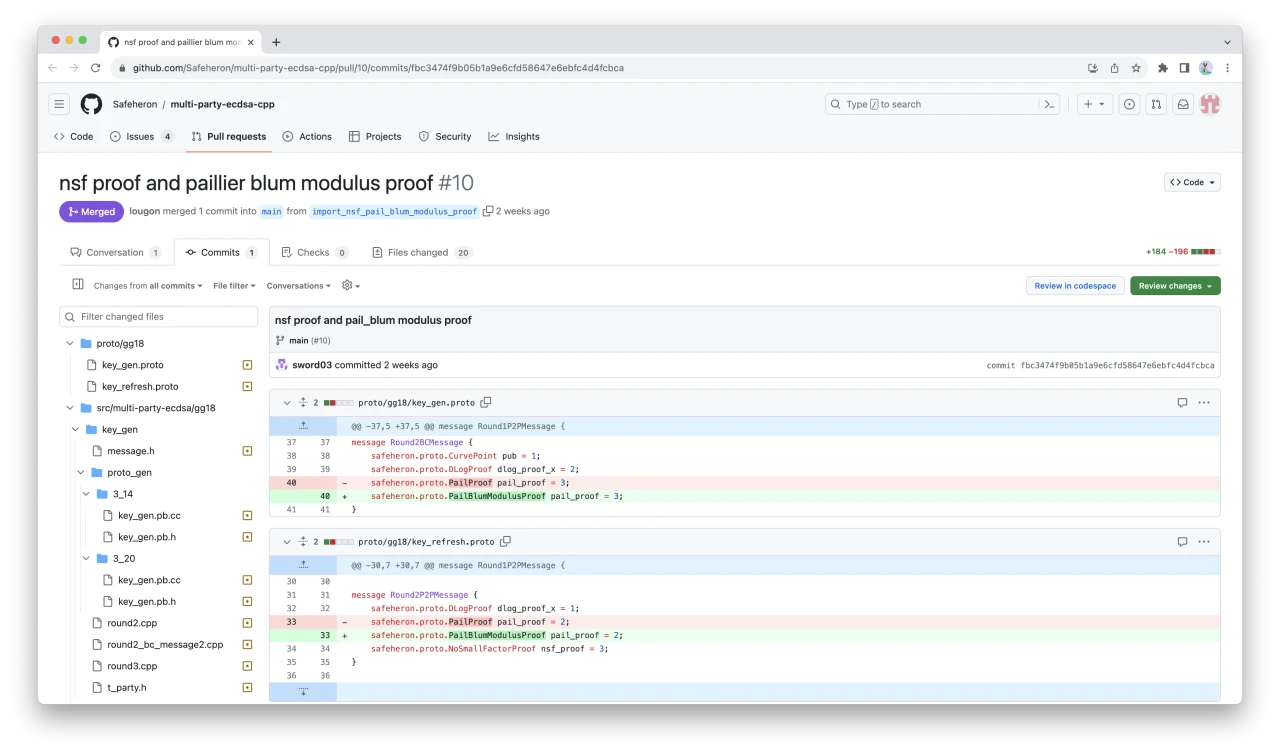Image resolution: width=1280 pixels, height=754 pixels.
Task: Click Review in codespace button
Action: tap(1075, 286)
